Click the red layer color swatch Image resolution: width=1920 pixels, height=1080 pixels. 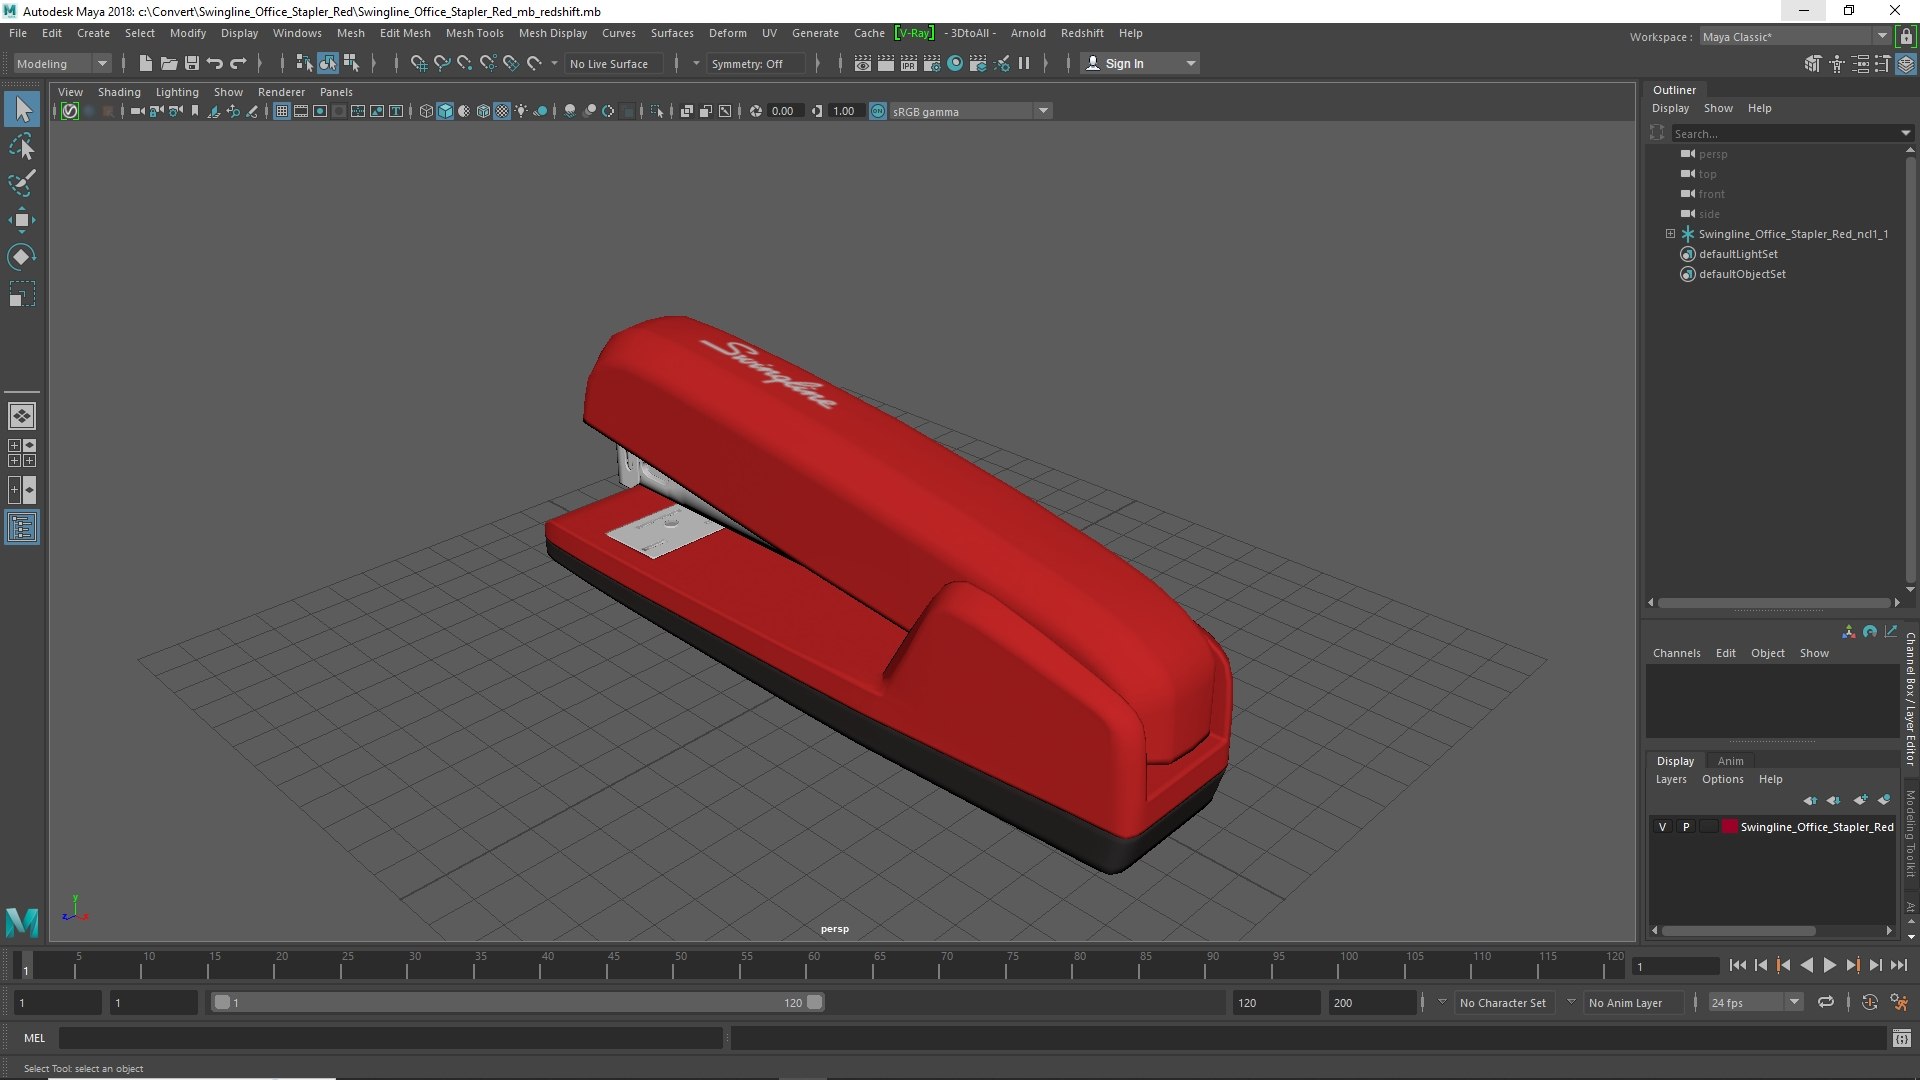point(1729,827)
